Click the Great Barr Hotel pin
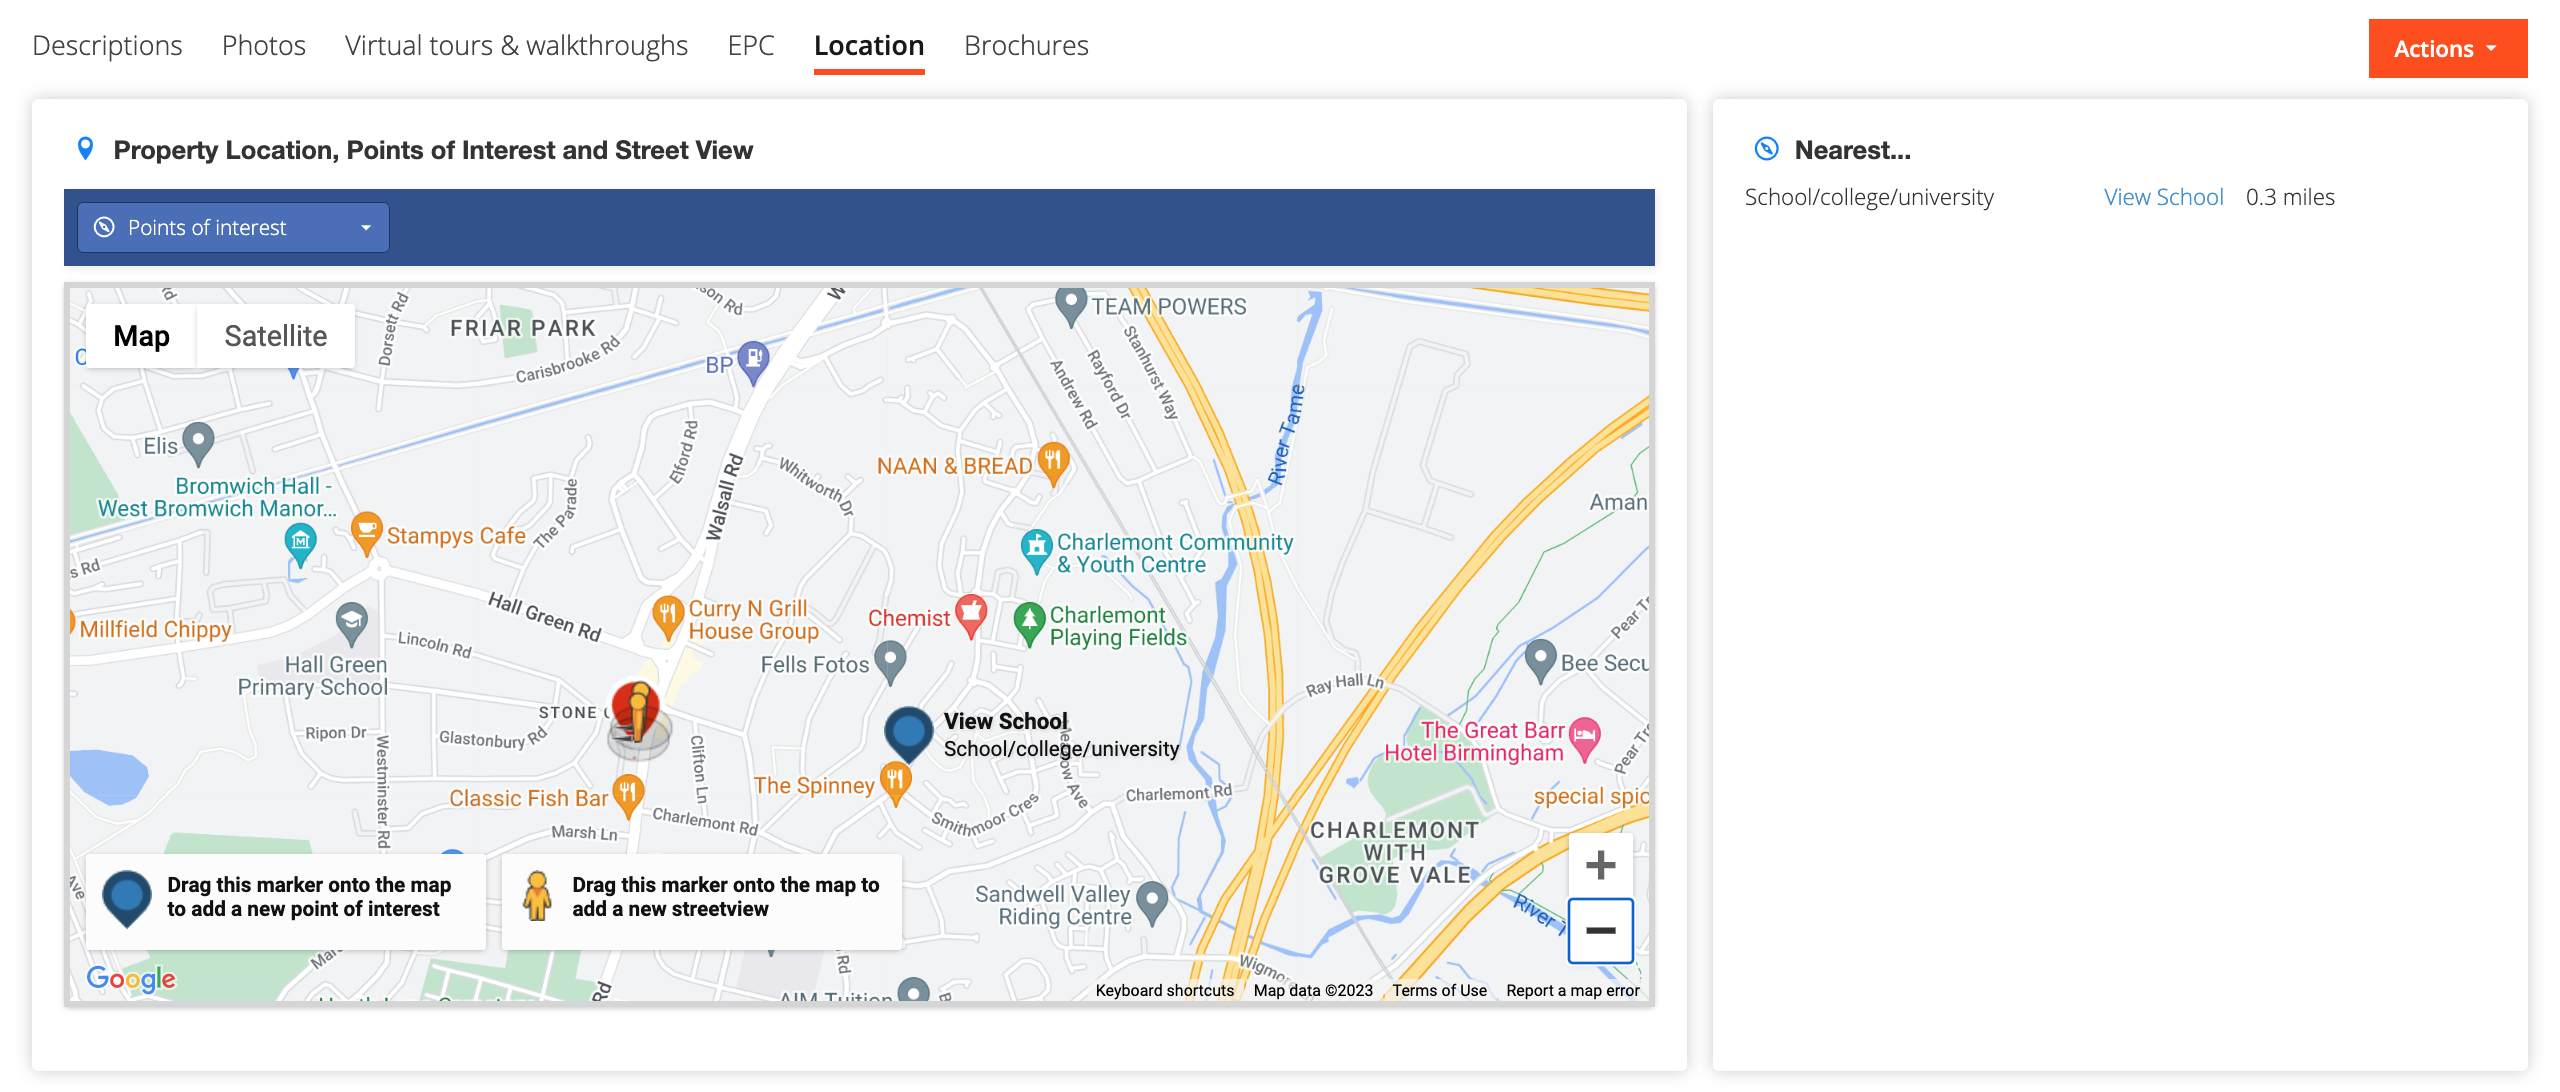2560x1092 pixels. (1584, 738)
